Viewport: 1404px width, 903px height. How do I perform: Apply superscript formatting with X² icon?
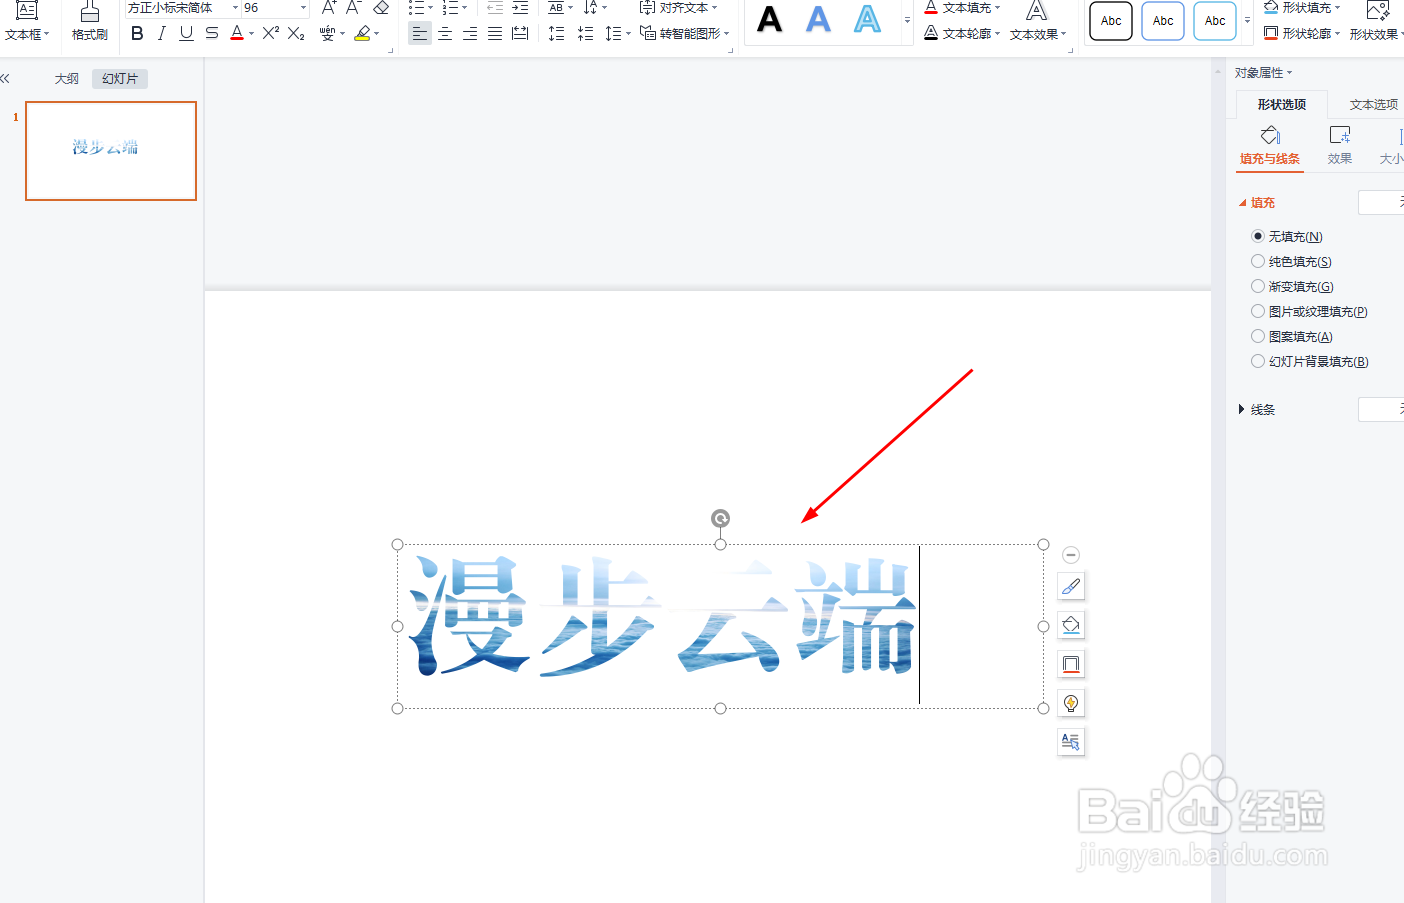click(269, 33)
